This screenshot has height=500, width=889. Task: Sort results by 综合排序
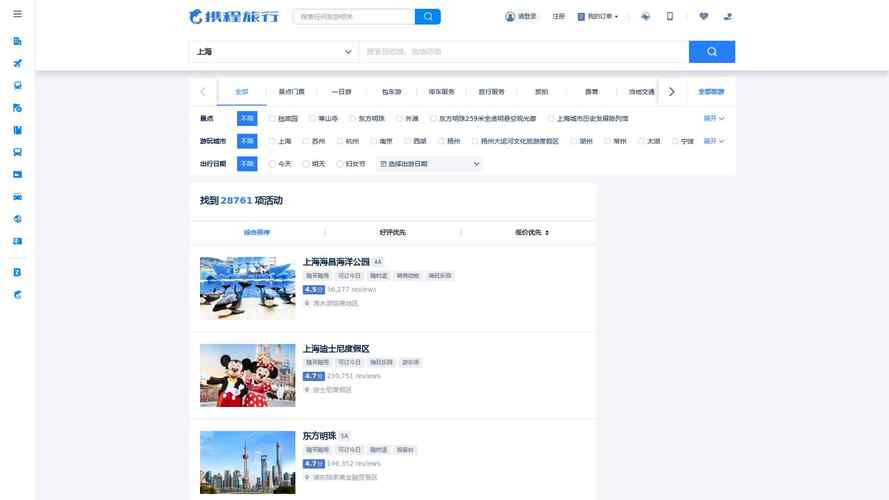click(x=257, y=232)
